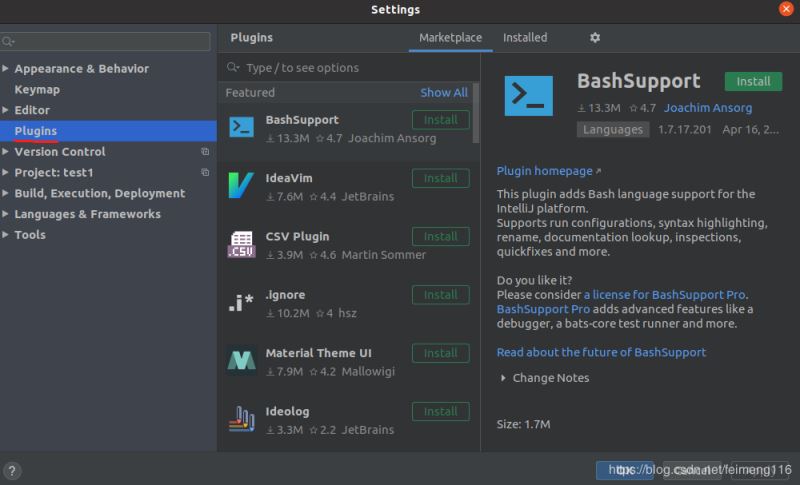Select the CSV Plugin name

pos(297,237)
